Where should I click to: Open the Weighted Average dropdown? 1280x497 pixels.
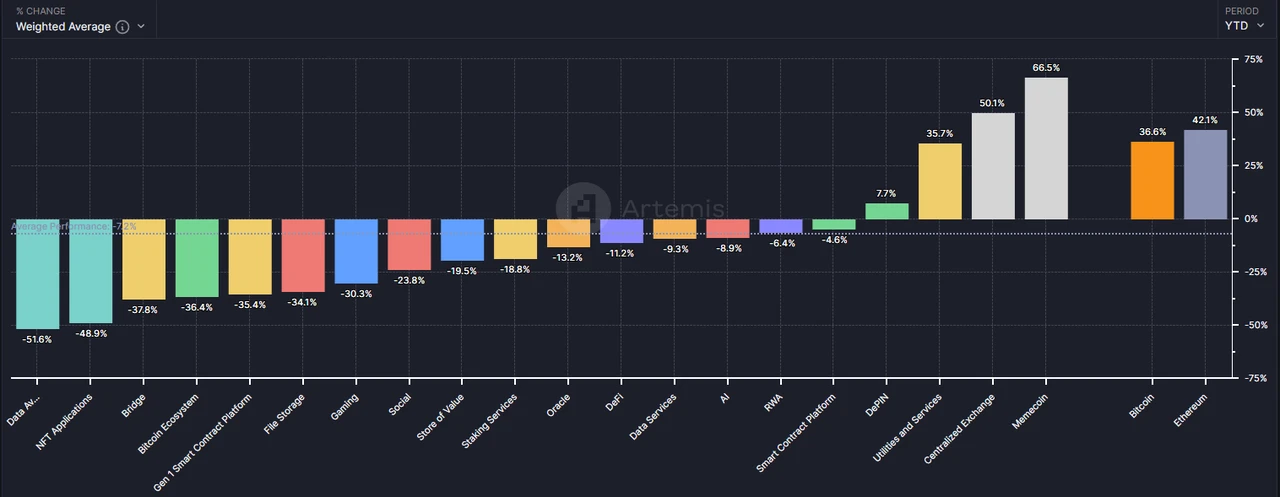[x=80, y=27]
